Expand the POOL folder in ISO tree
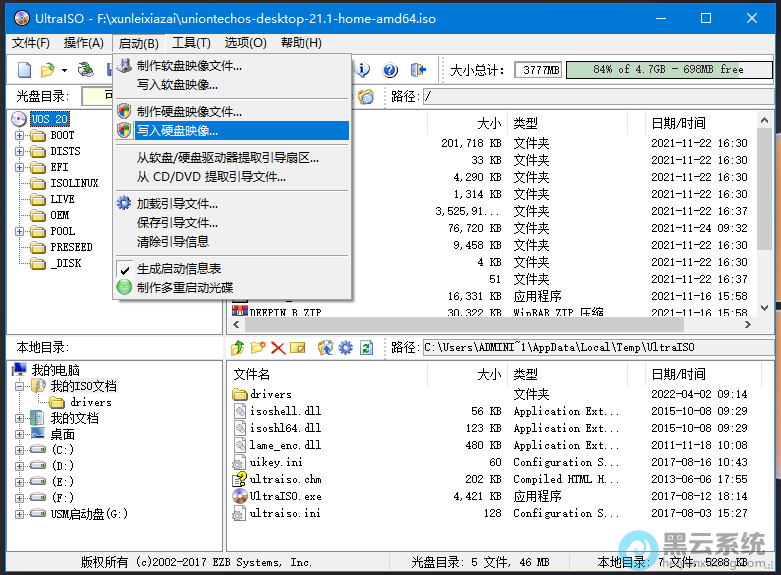This screenshot has width=781, height=575. pos(19,231)
